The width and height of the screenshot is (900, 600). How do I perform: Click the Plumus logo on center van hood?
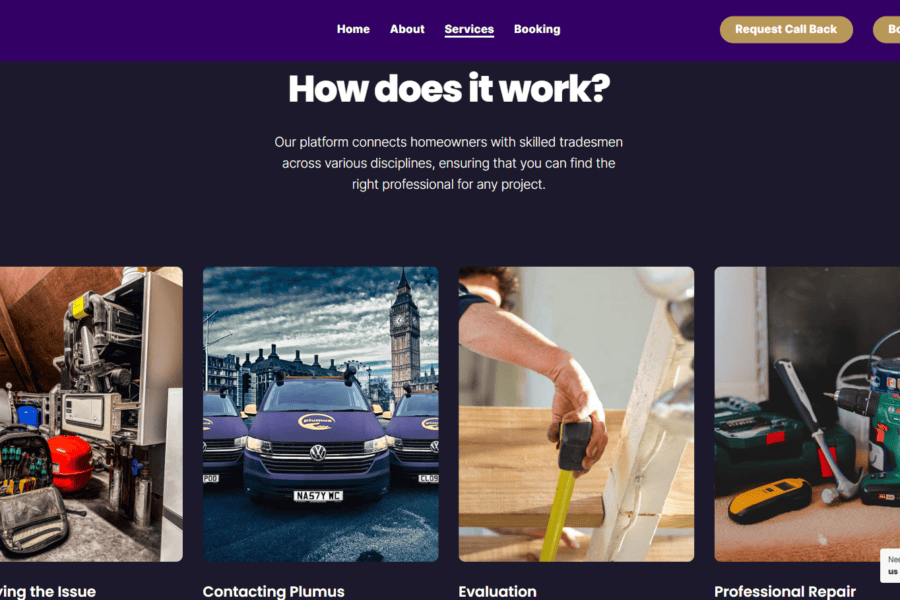(x=316, y=422)
